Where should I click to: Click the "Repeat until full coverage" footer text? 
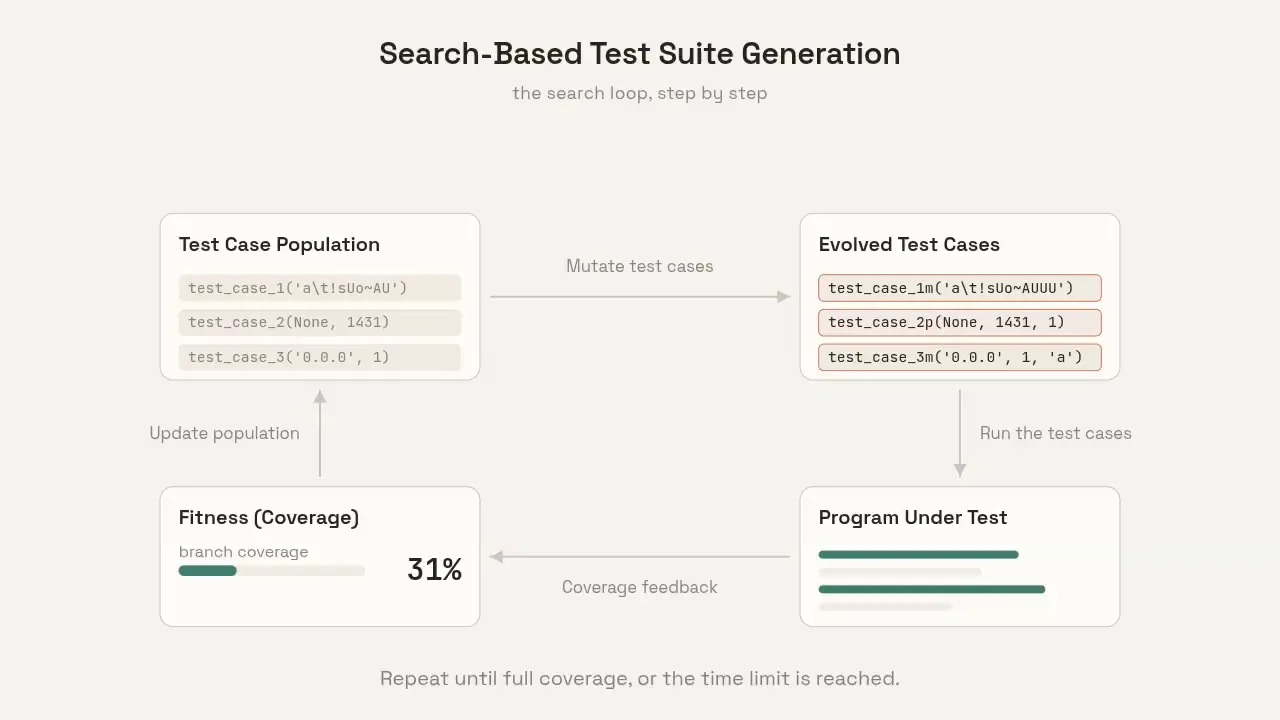tap(640, 678)
